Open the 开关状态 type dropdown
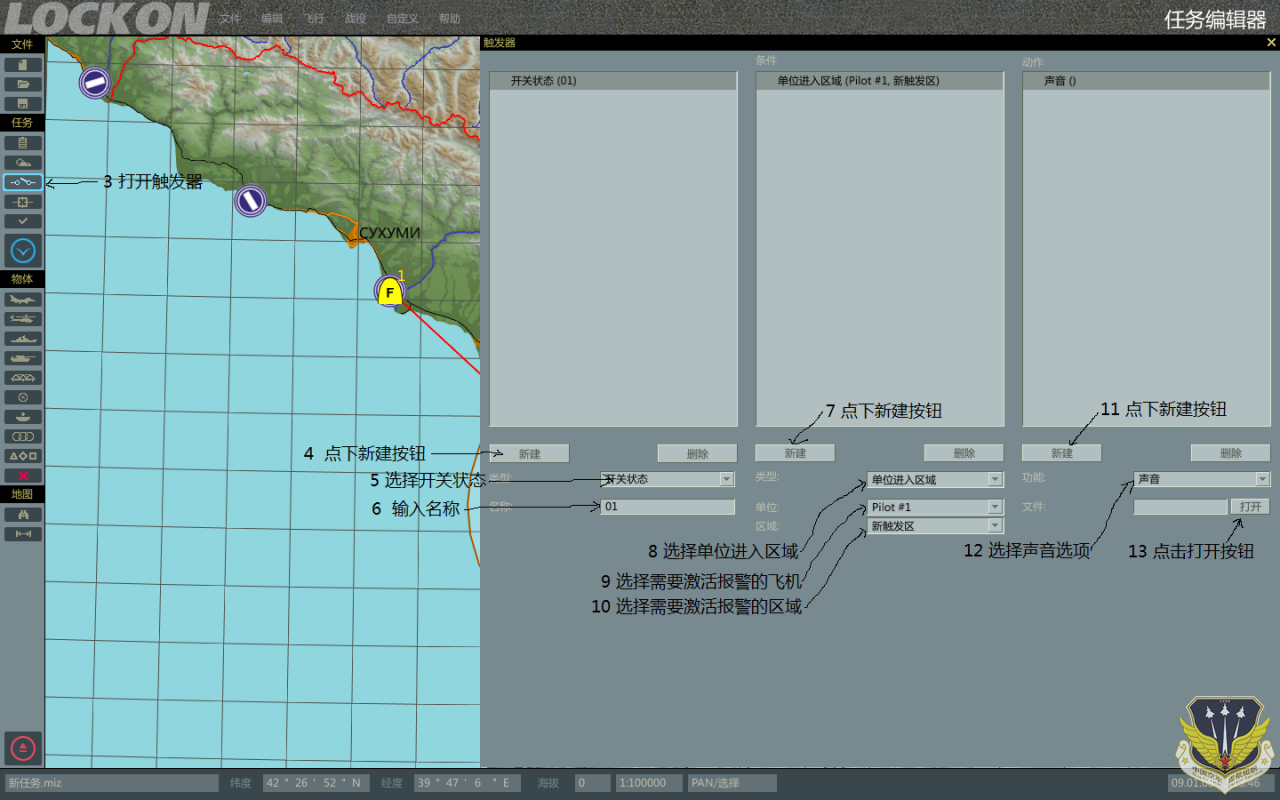1280x800 pixels. point(667,479)
